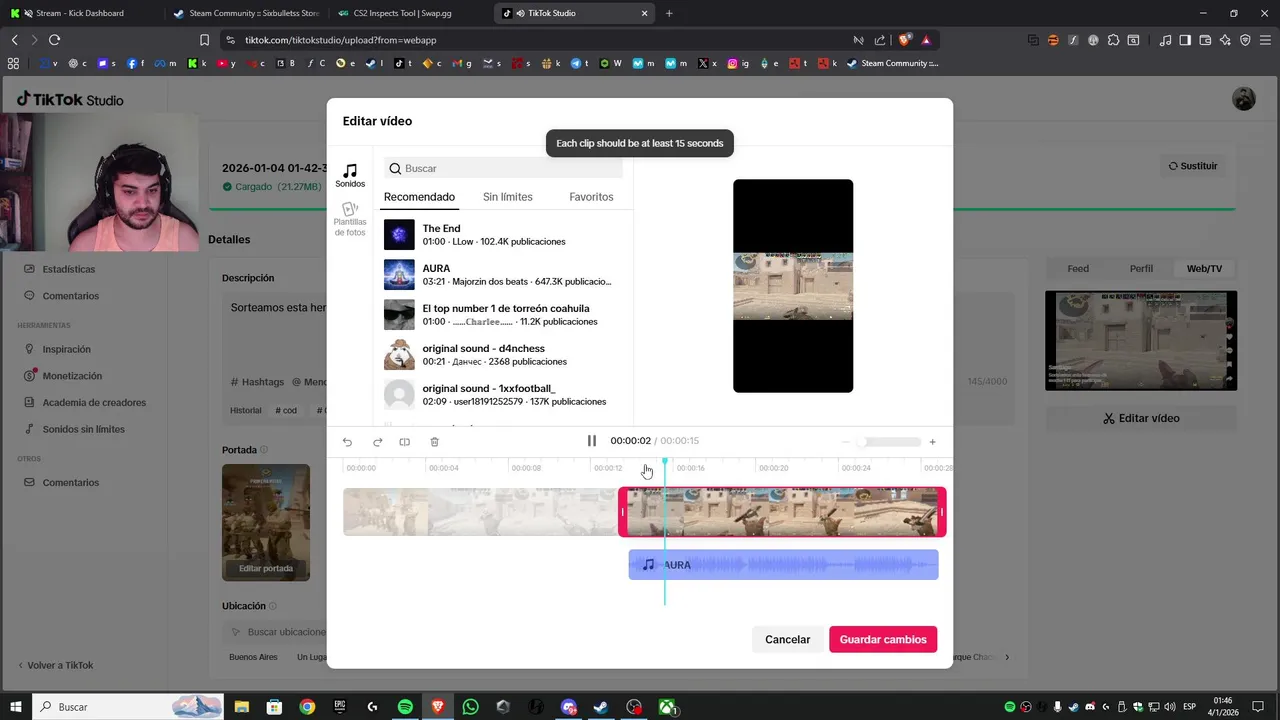The image size is (1280, 720).
Task: Undo the last edit in the timeline toolbar
Action: [347, 442]
